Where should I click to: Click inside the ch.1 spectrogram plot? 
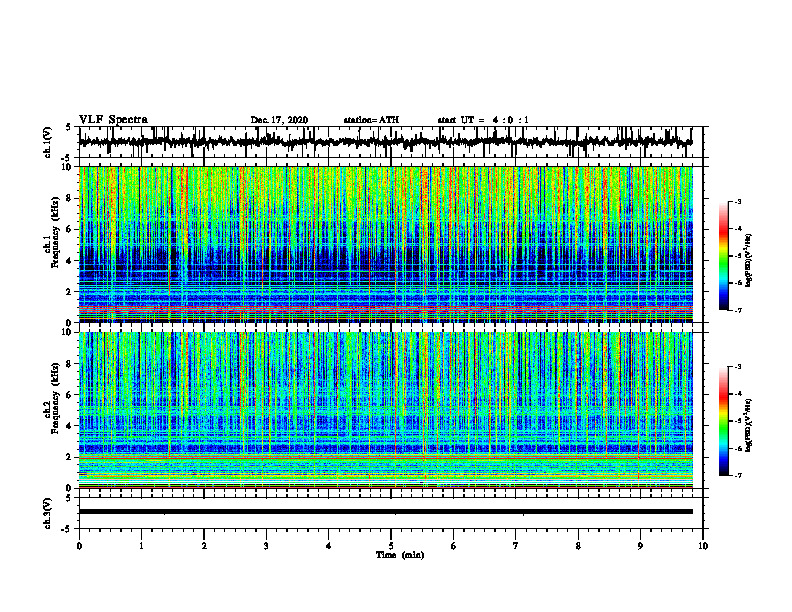[386, 244]
